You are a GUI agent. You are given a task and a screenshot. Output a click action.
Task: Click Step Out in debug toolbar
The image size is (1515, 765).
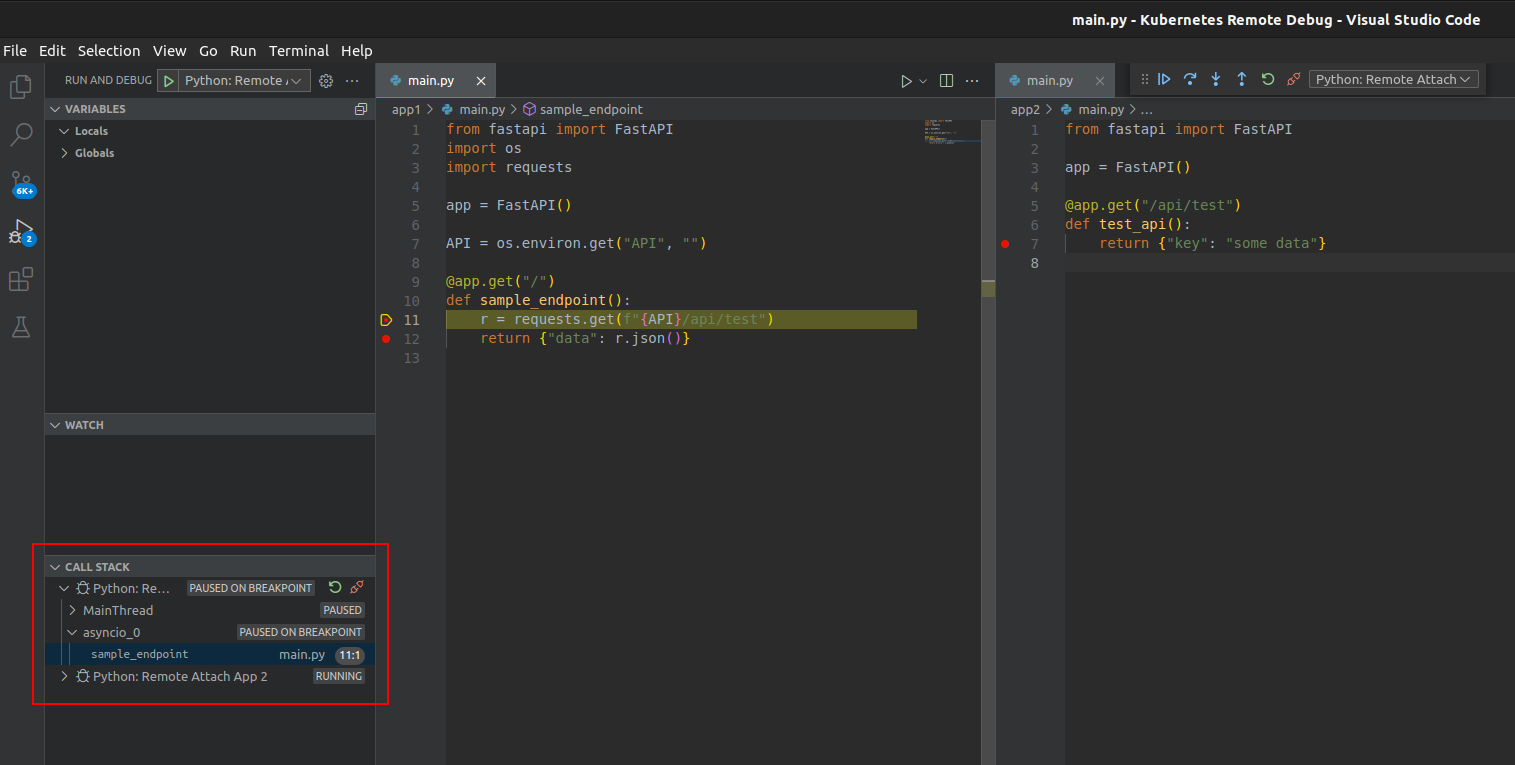pyautogui.click(x=1242, y=79)
